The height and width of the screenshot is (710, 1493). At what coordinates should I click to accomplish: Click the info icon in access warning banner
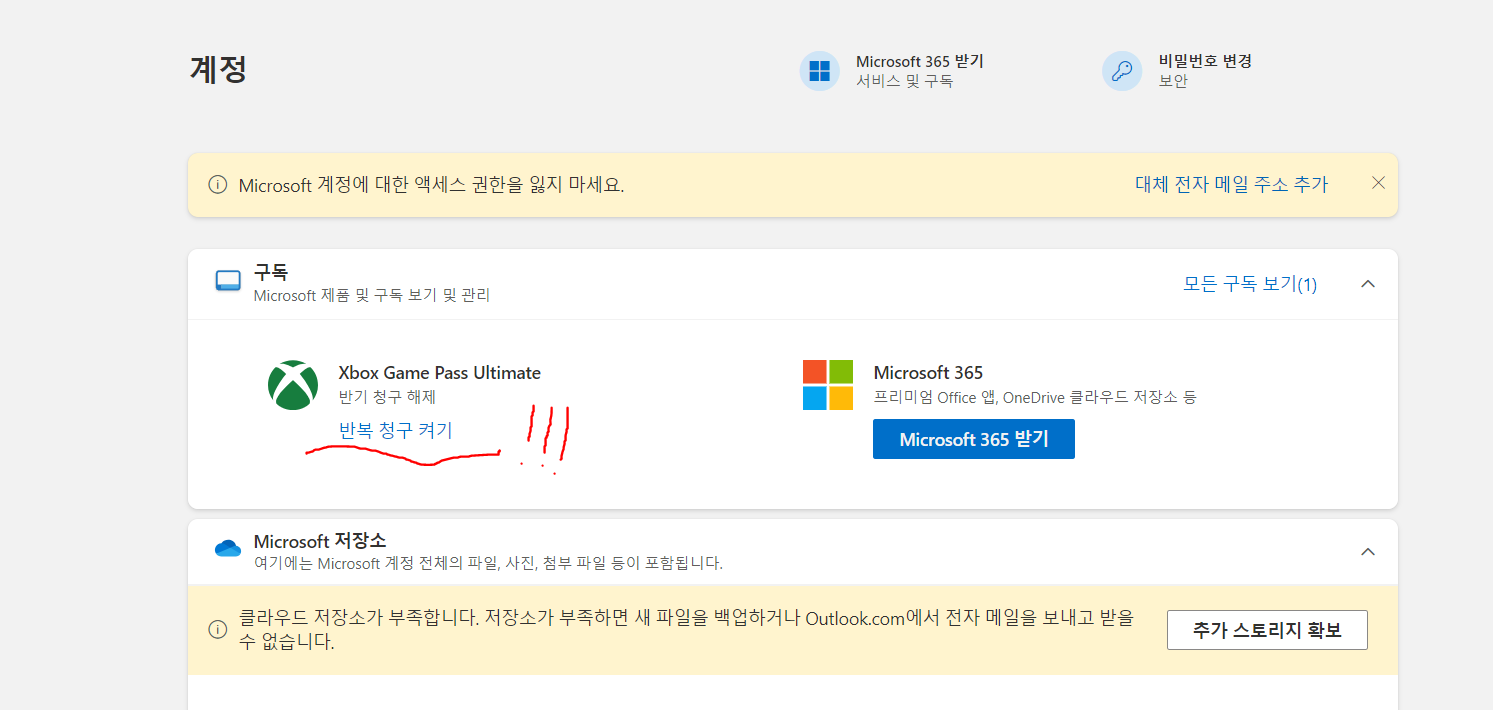217,185
